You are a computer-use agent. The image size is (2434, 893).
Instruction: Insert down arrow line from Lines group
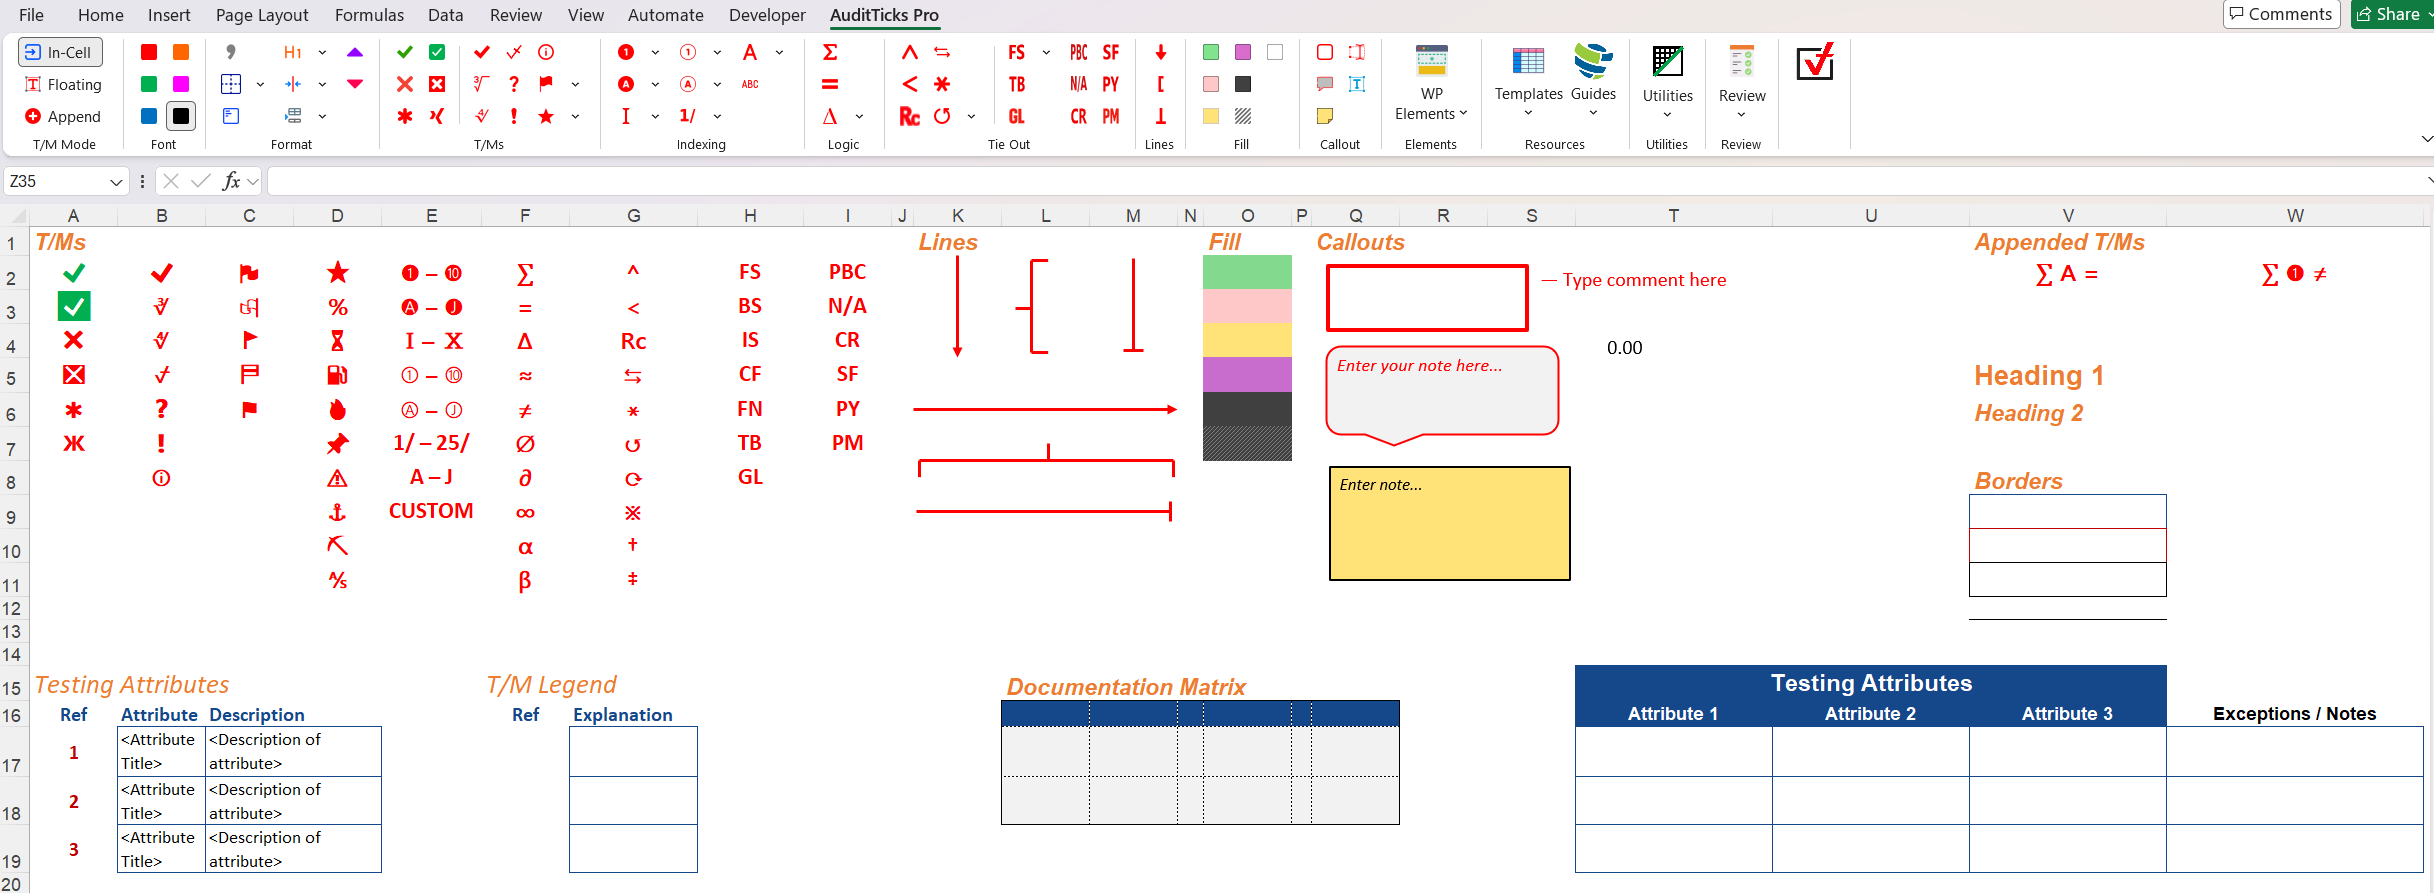pyautogui.click(x=1161, y=52)
